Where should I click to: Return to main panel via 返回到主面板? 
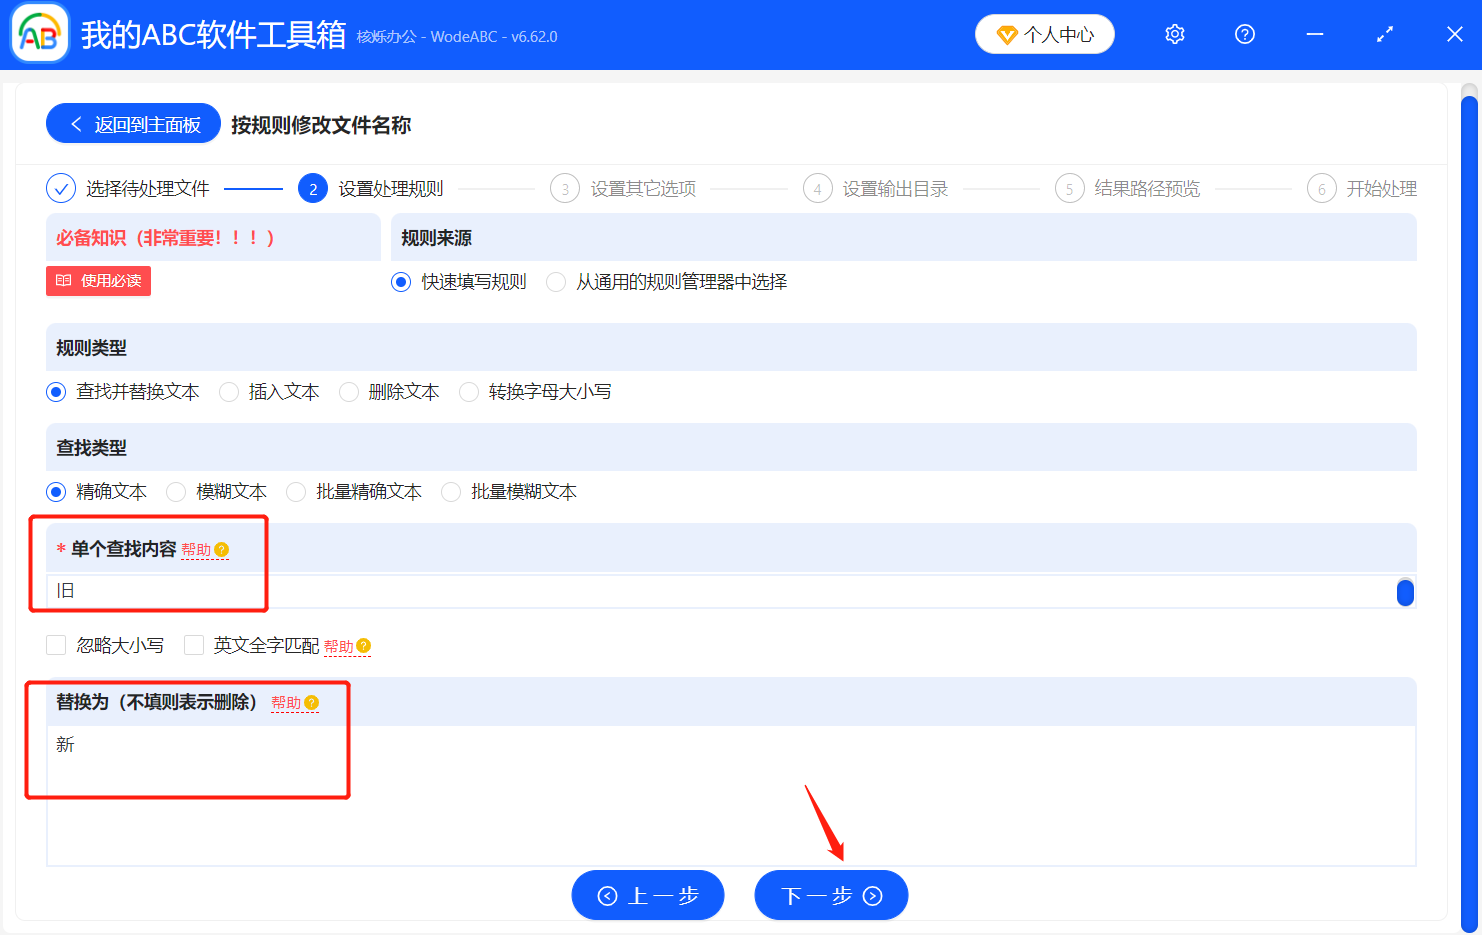[133, 123]
